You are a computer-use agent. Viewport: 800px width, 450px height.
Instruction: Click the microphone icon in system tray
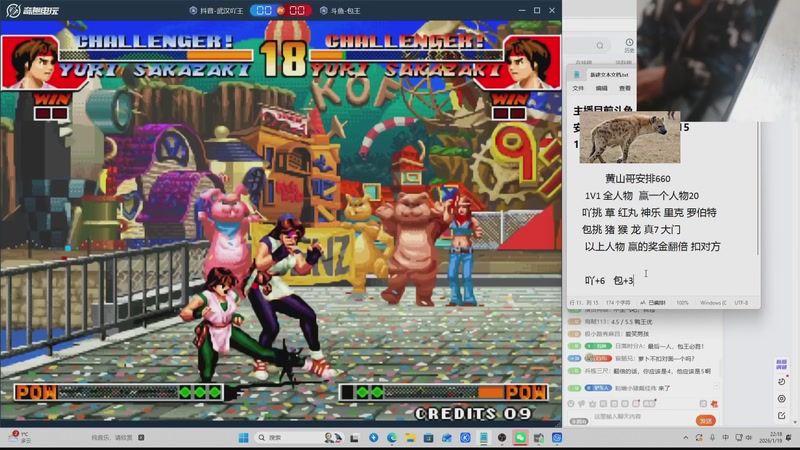pyautogui.click(x=712, y=438)
